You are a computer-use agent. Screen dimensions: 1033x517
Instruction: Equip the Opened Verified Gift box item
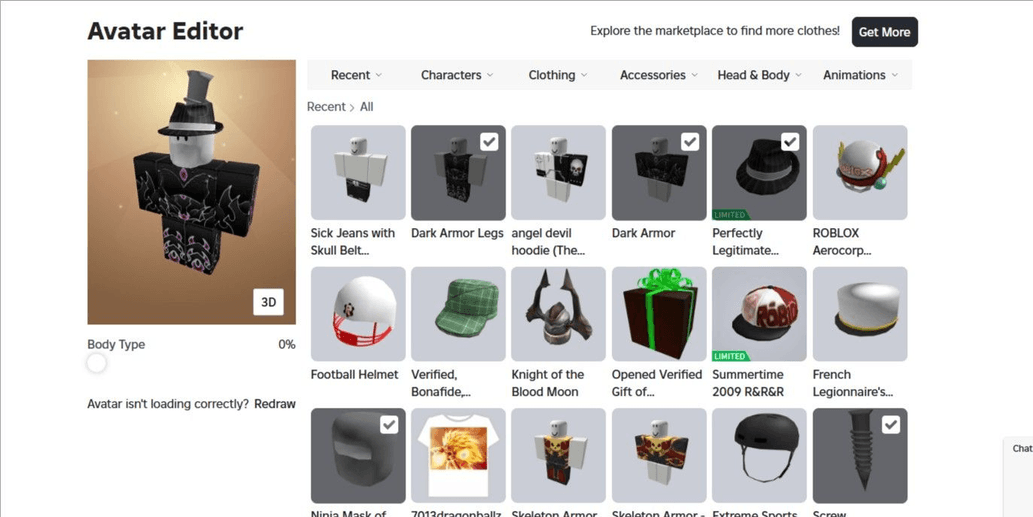tap(659, 314)
